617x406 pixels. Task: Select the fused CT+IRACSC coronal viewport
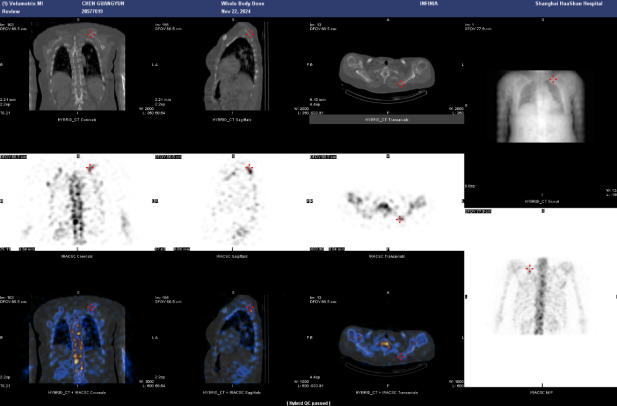77,338
